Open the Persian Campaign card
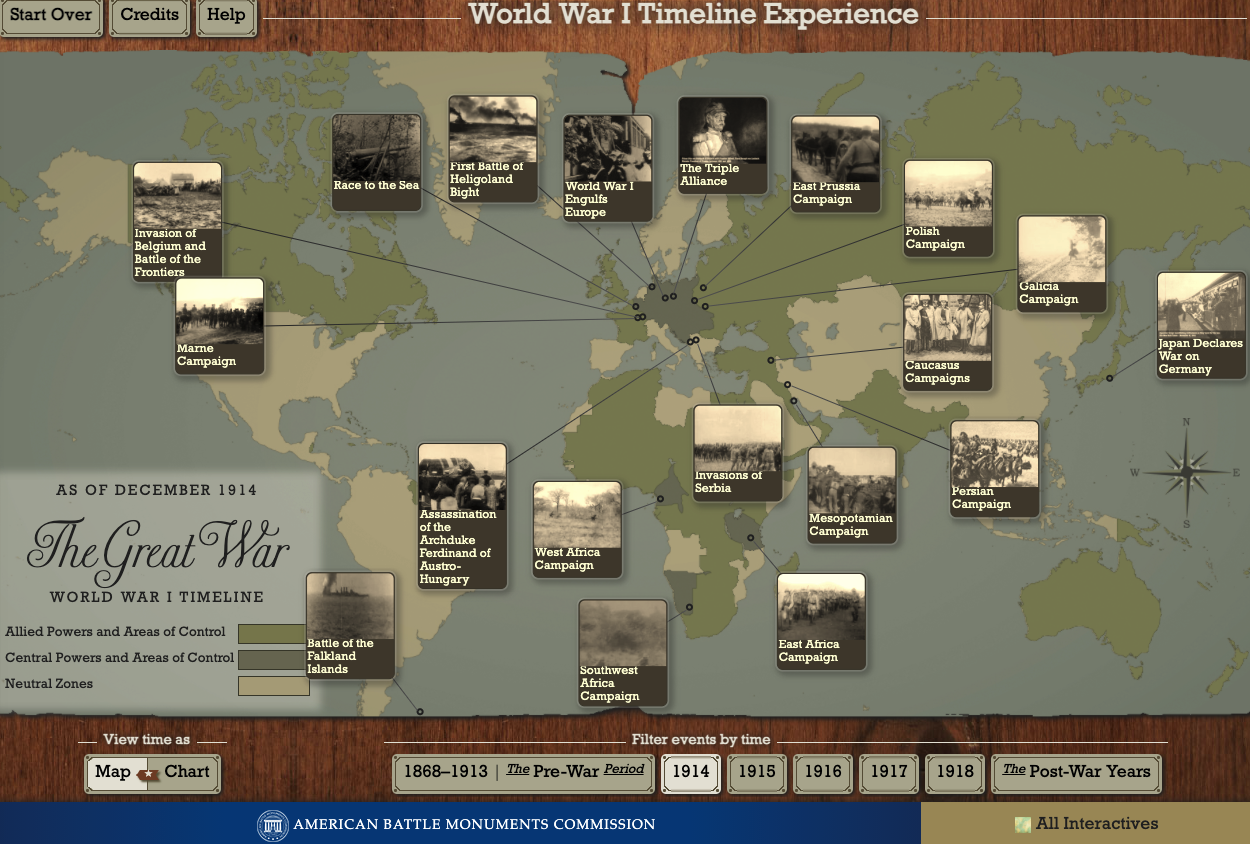The width and height of the screenshot is (1250, 844). (x=995, y=468)
